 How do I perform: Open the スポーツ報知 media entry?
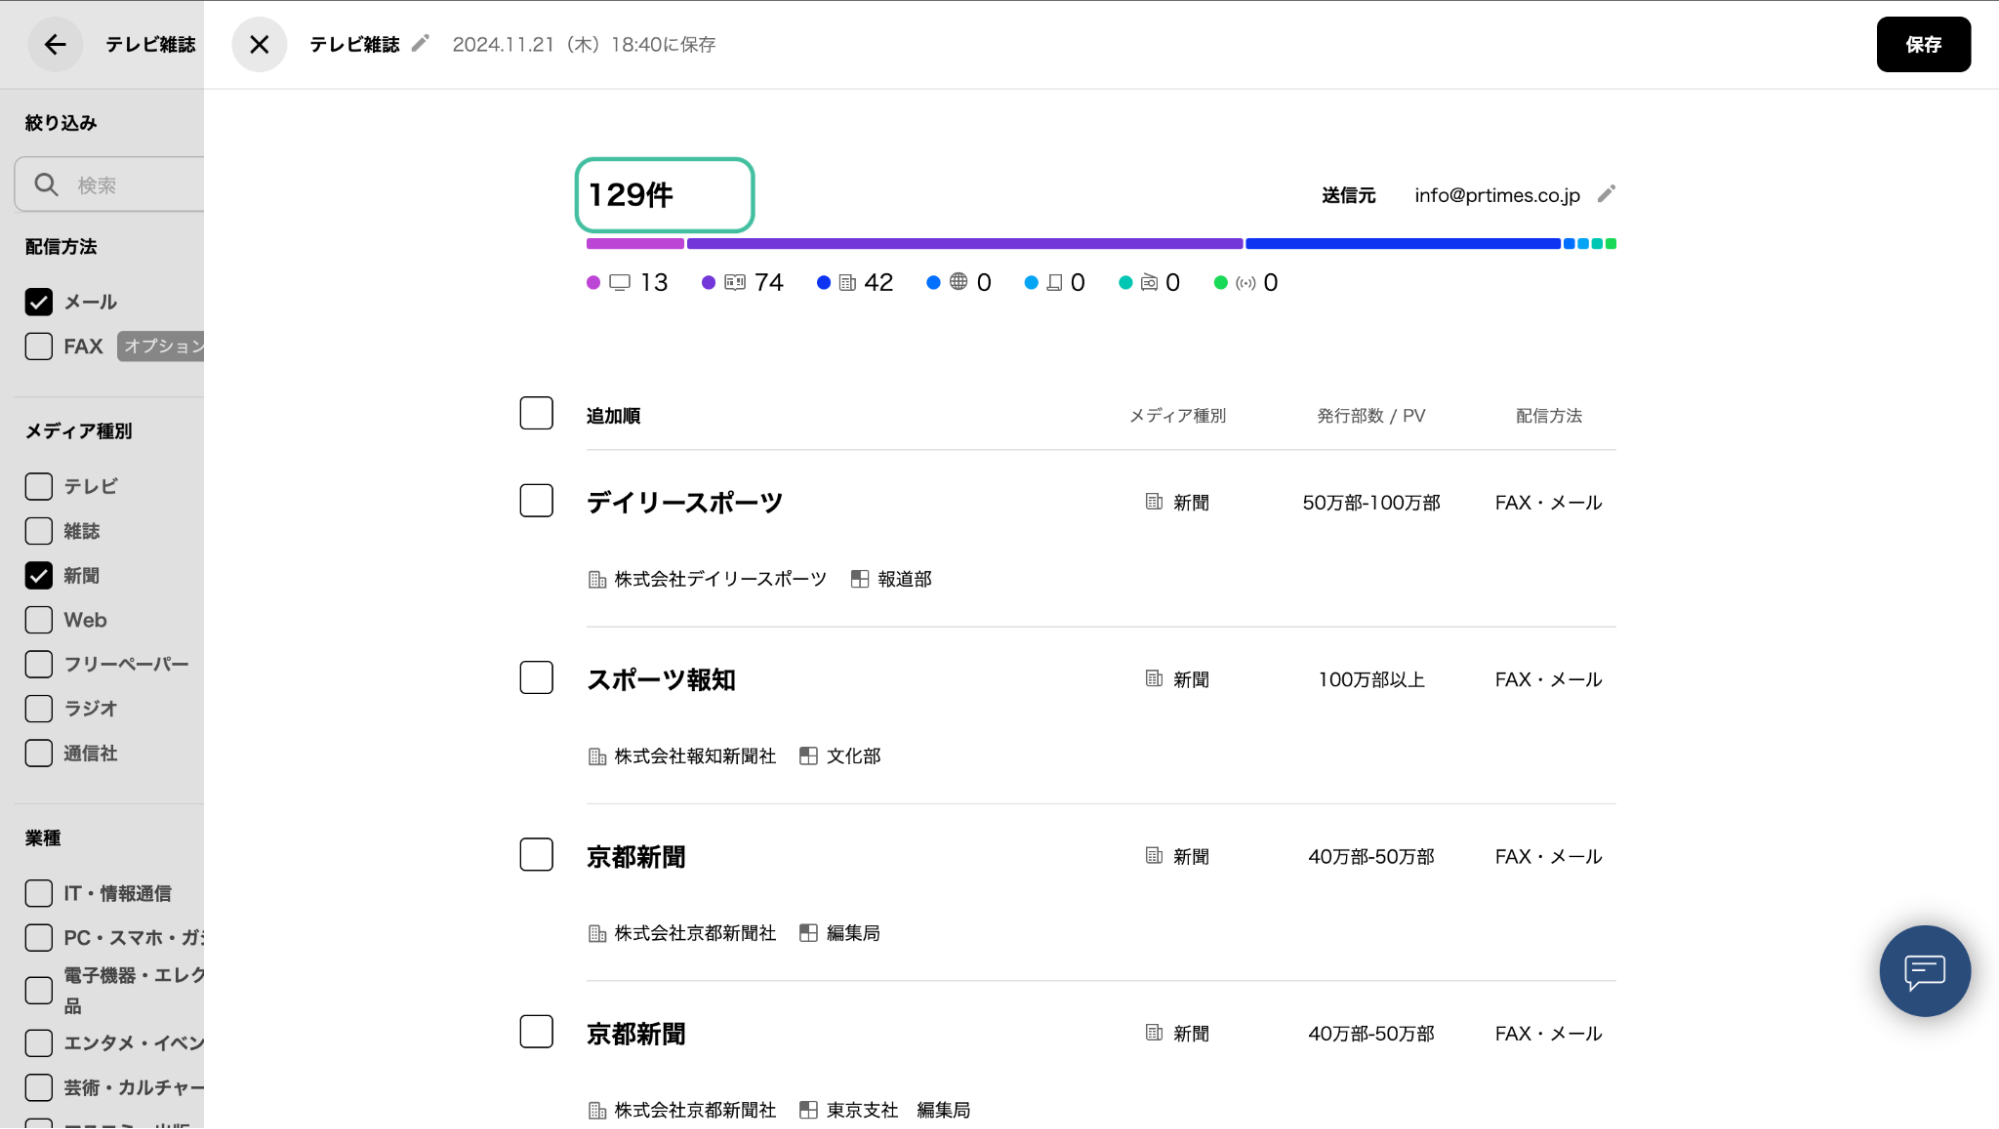661,680
